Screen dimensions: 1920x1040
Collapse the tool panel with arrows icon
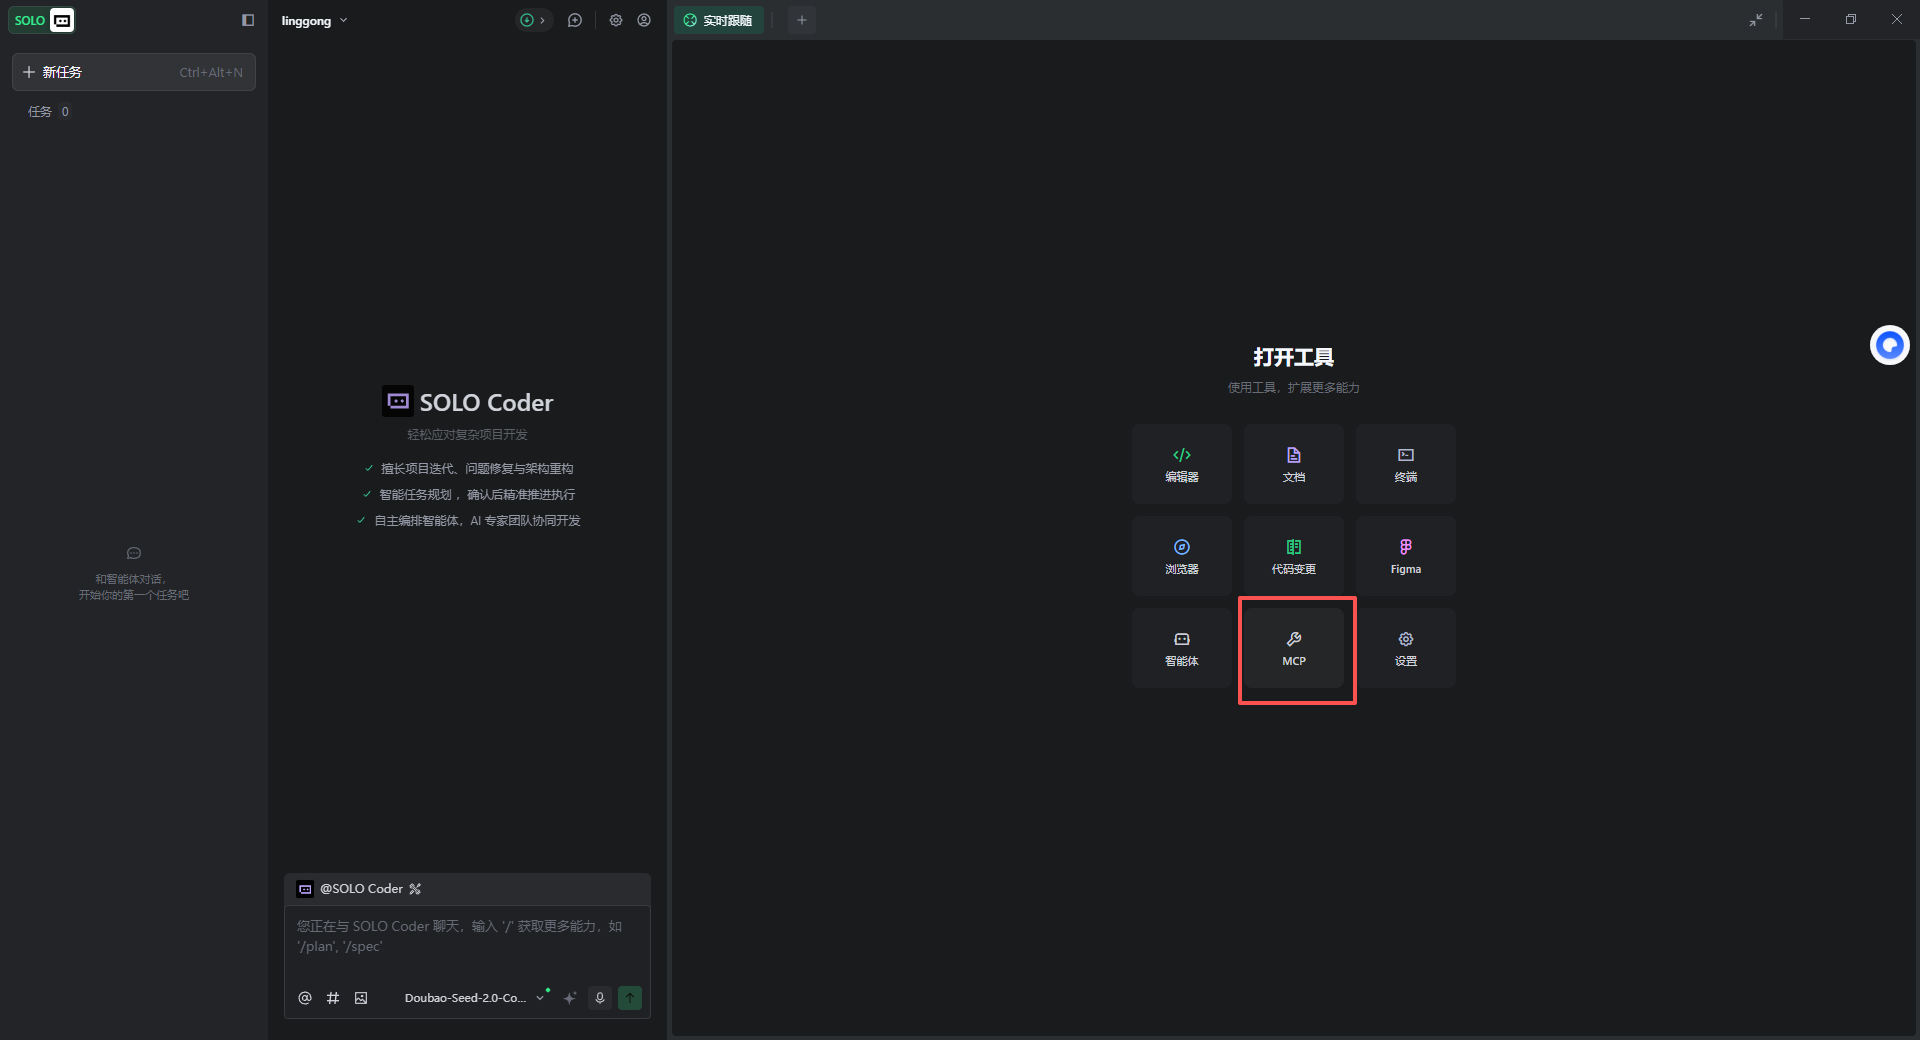pos(1756,20)
